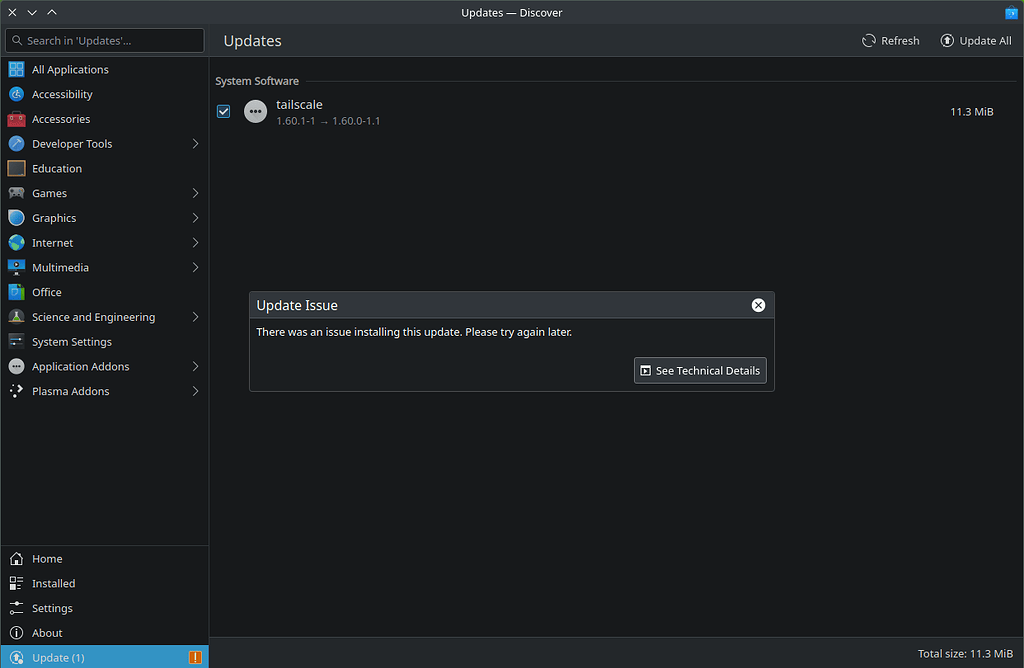Click the Accessories category icon
1024x668 pixels.
(x=16, y=119)
